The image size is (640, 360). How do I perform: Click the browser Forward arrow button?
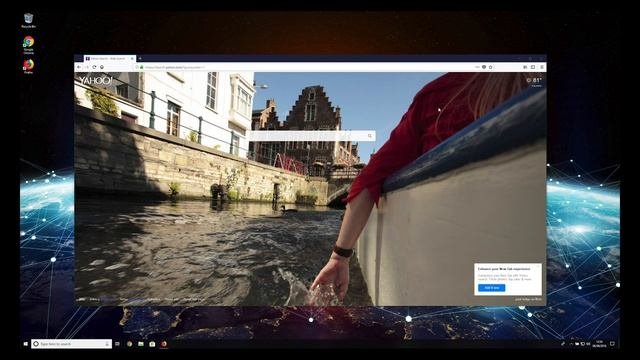[87, 67]
